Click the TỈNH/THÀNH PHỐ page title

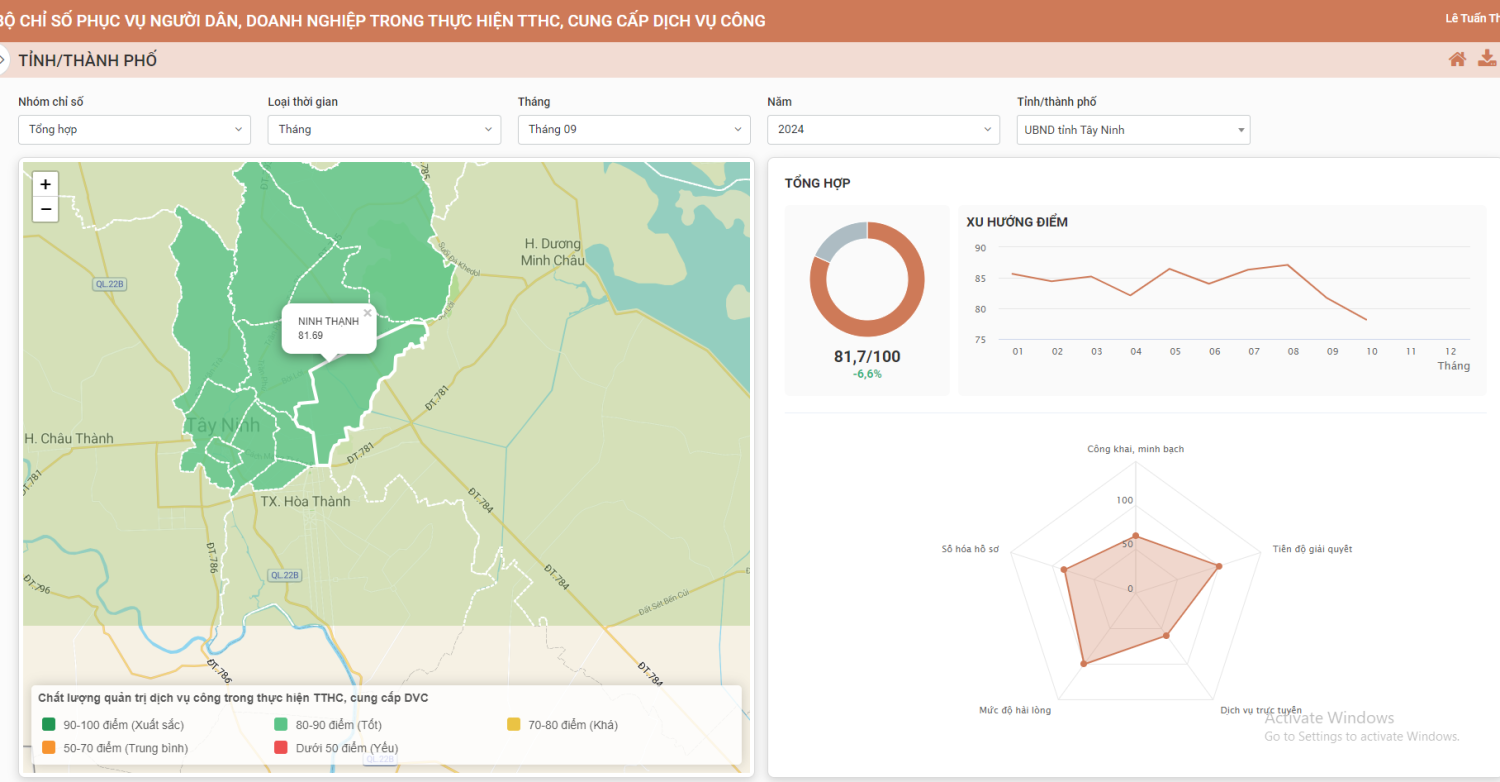point(88,60)
